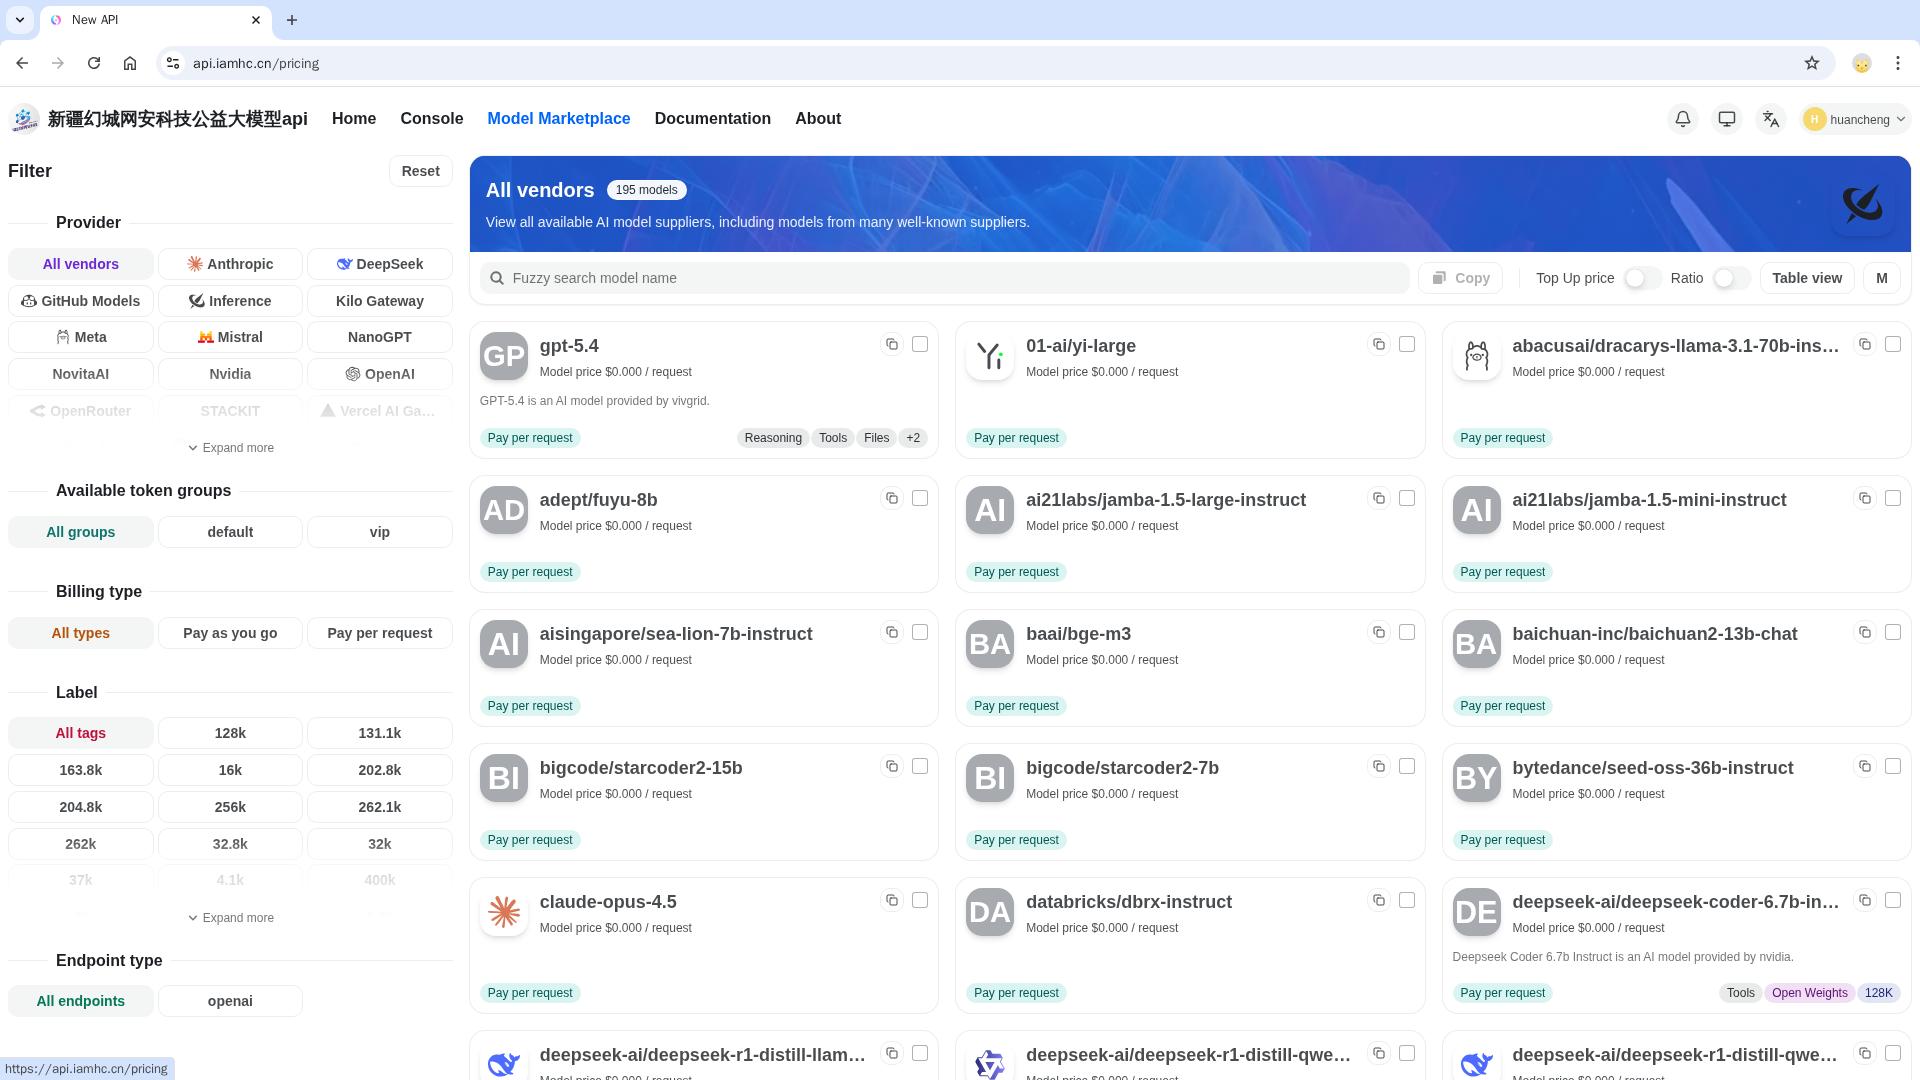The image size is (1920, 1080).
Task: Filter by vip token group
Action: [380, 532]
